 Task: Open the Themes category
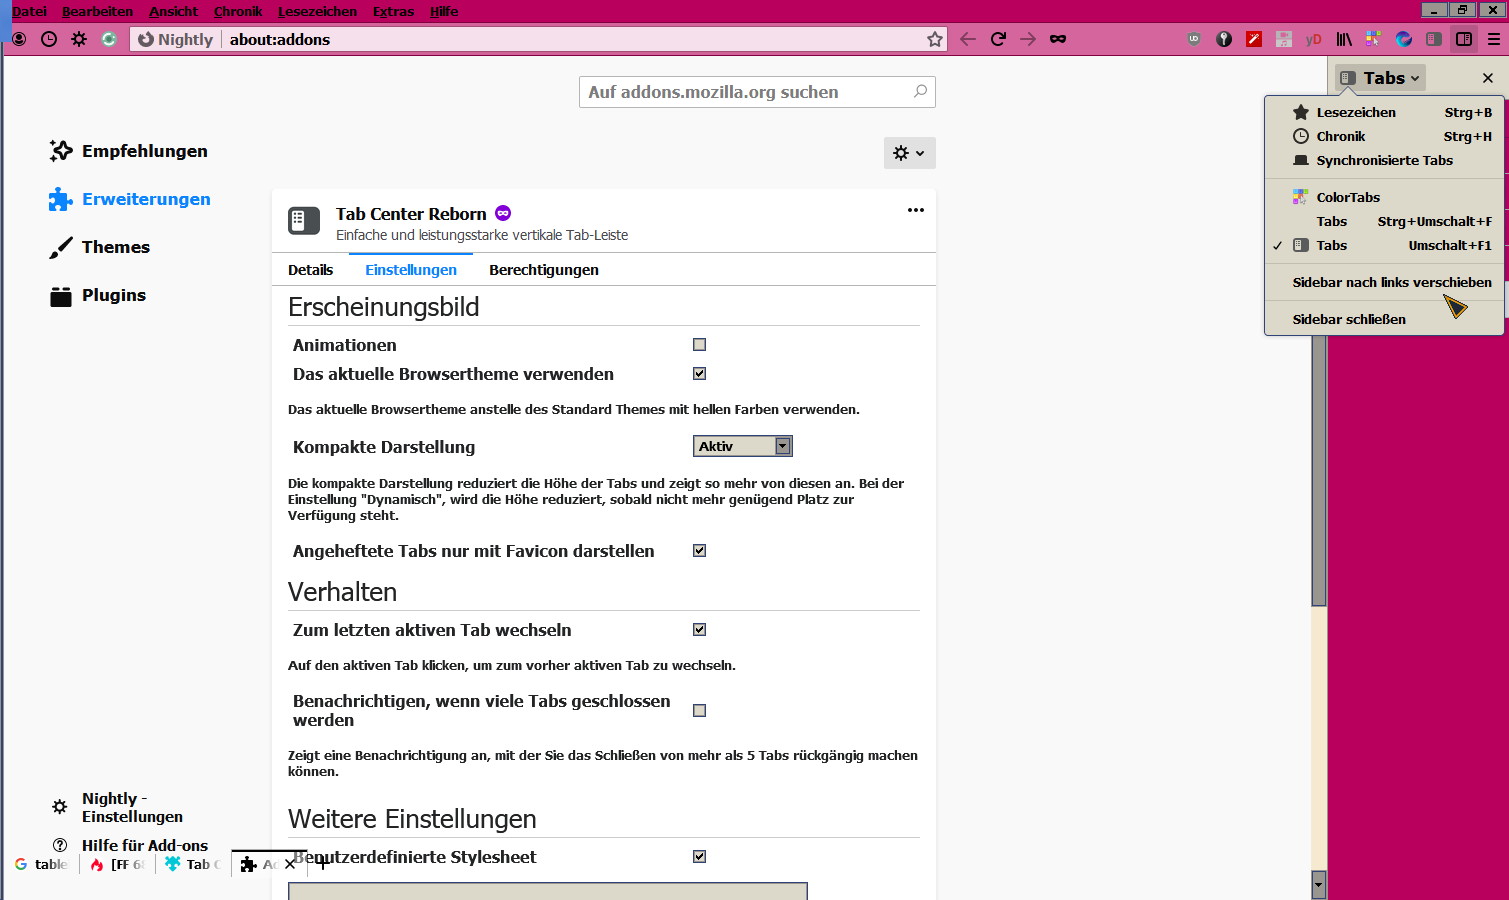coord(115,247)
